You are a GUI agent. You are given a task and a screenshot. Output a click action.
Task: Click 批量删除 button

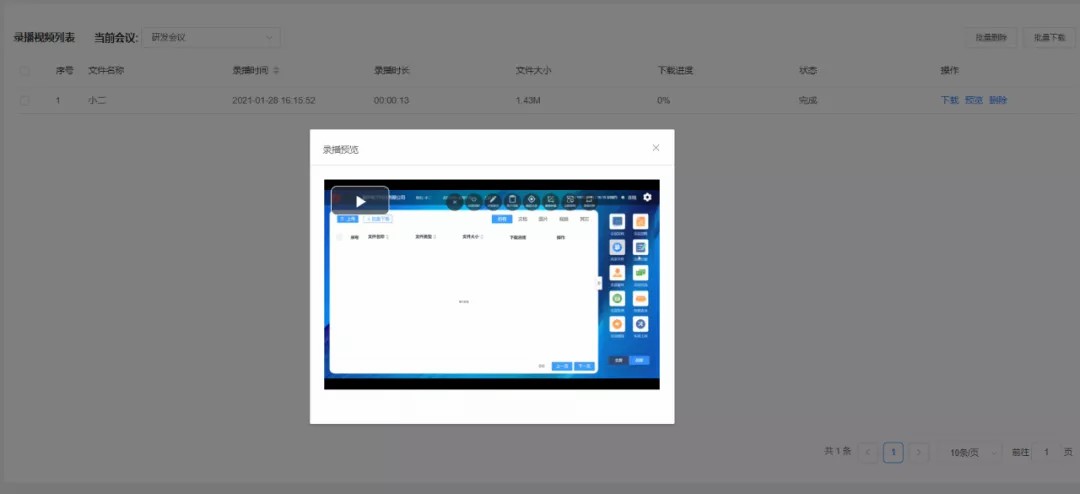pos(990,38)
